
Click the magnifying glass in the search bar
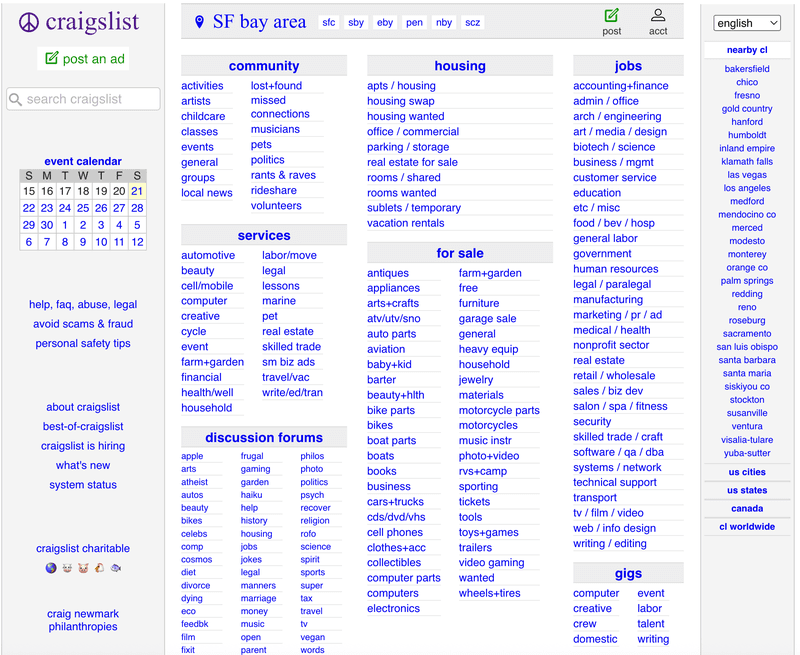[18, 99]
